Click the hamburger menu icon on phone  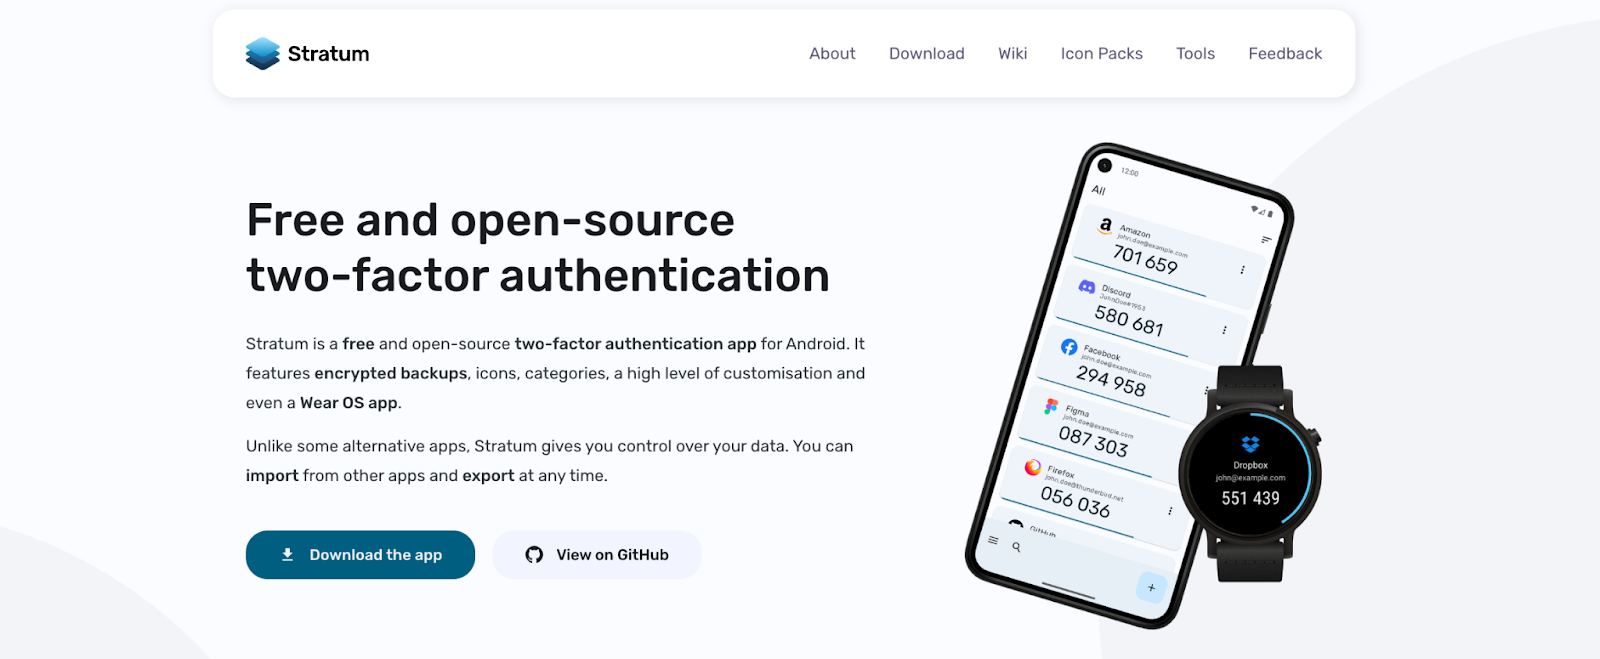(993, 540)
